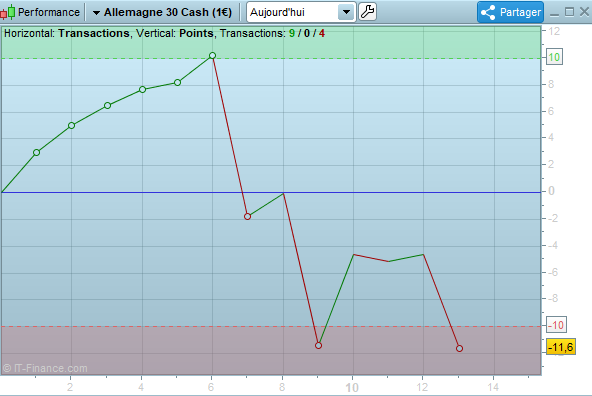
Task: Select the final data point at transaction 13
Action: 459,348
